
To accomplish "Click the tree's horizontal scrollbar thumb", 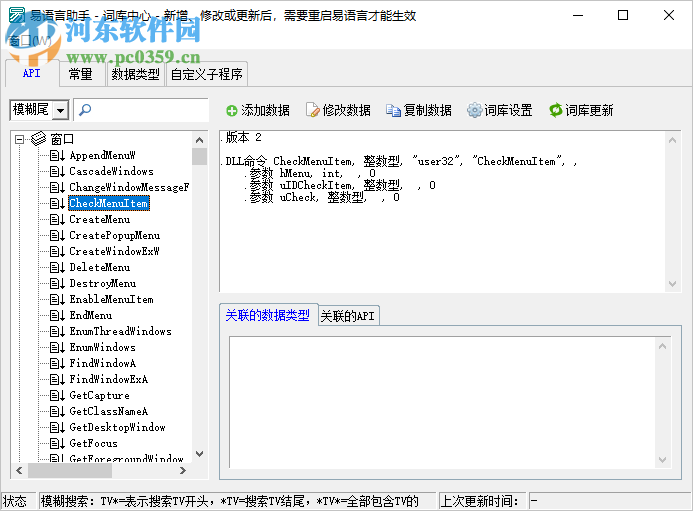I will (70, 470).
